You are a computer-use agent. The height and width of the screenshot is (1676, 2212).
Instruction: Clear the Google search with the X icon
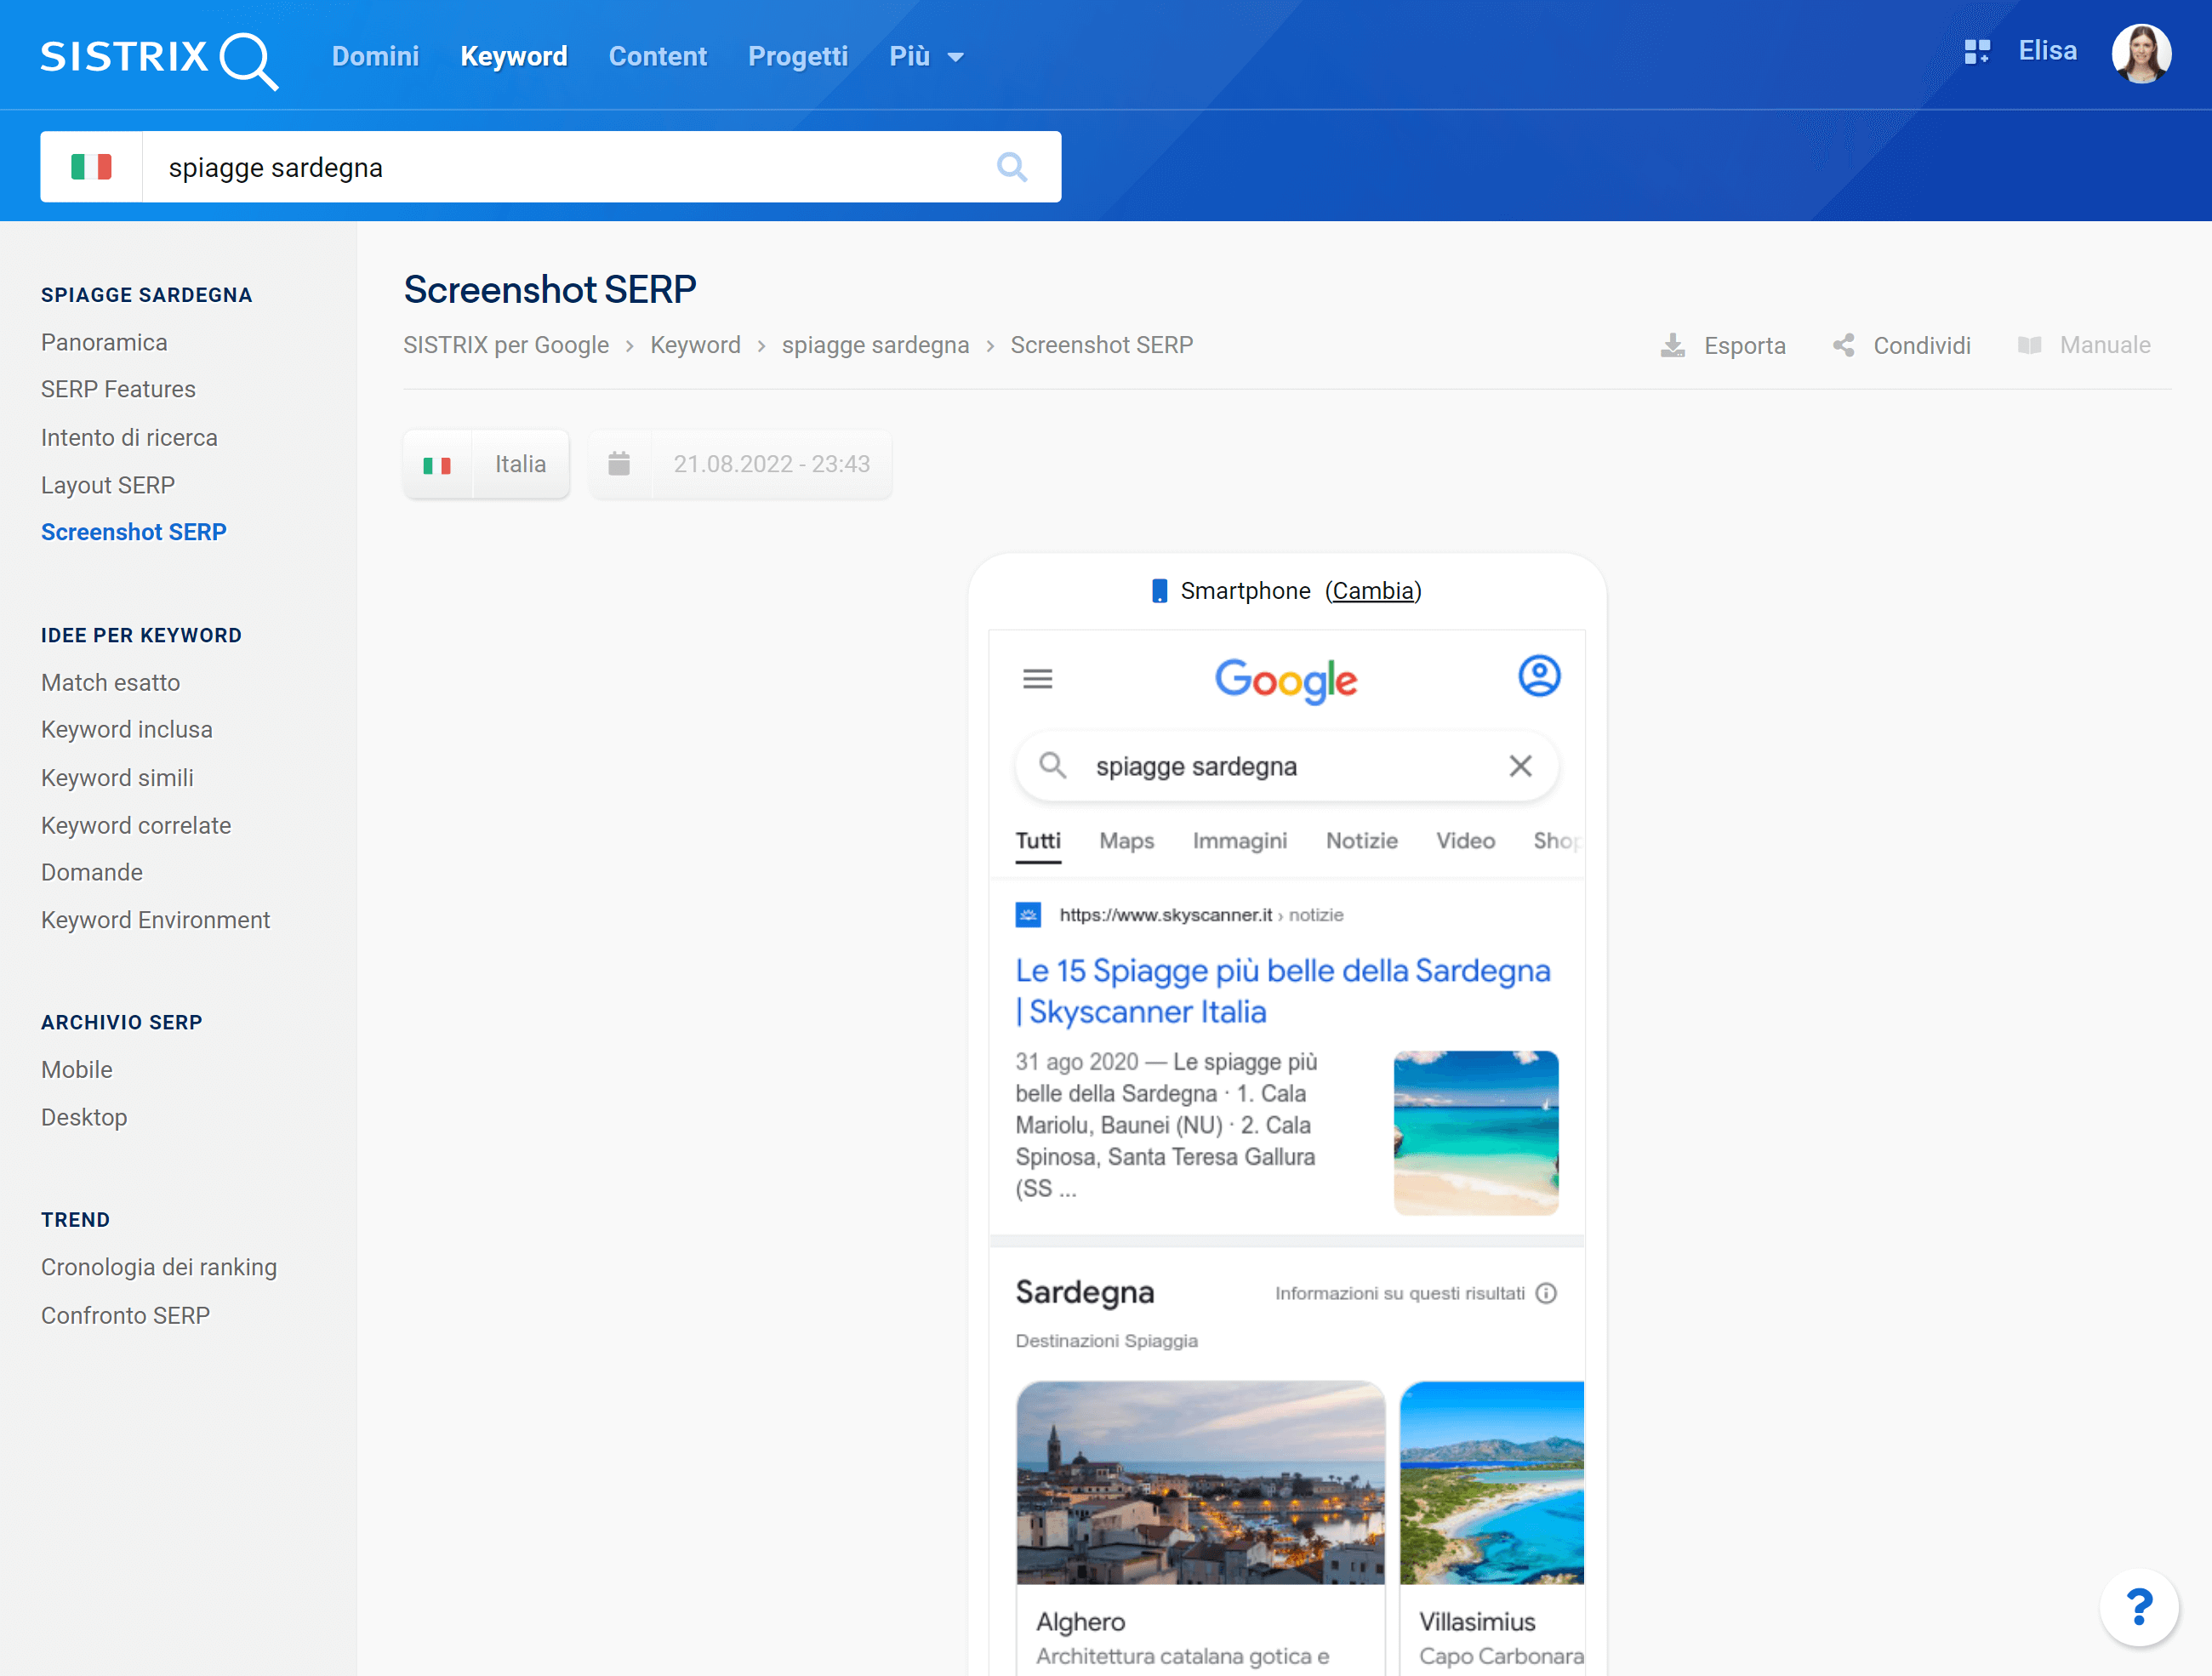[x=1520, y=766]
